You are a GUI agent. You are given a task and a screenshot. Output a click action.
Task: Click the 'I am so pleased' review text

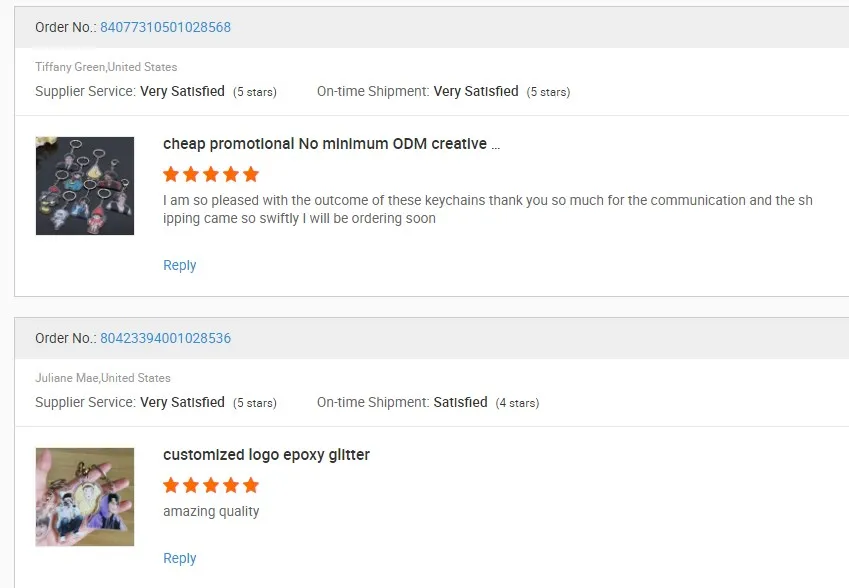click(487, 209)
